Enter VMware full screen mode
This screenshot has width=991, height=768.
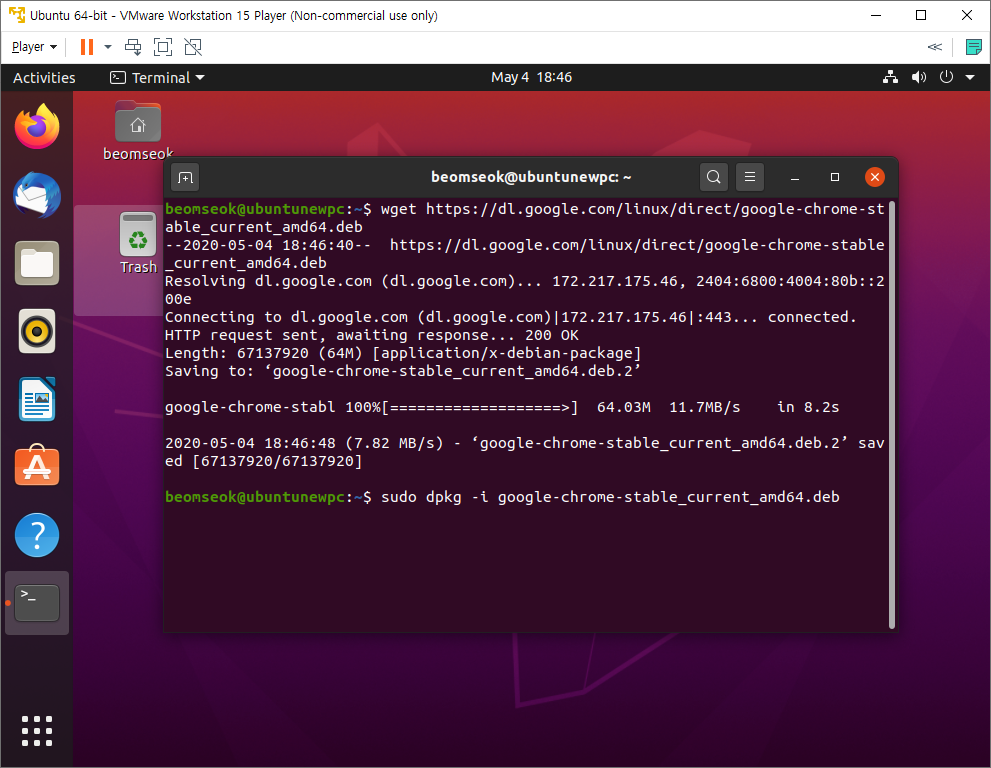(163, 47)
